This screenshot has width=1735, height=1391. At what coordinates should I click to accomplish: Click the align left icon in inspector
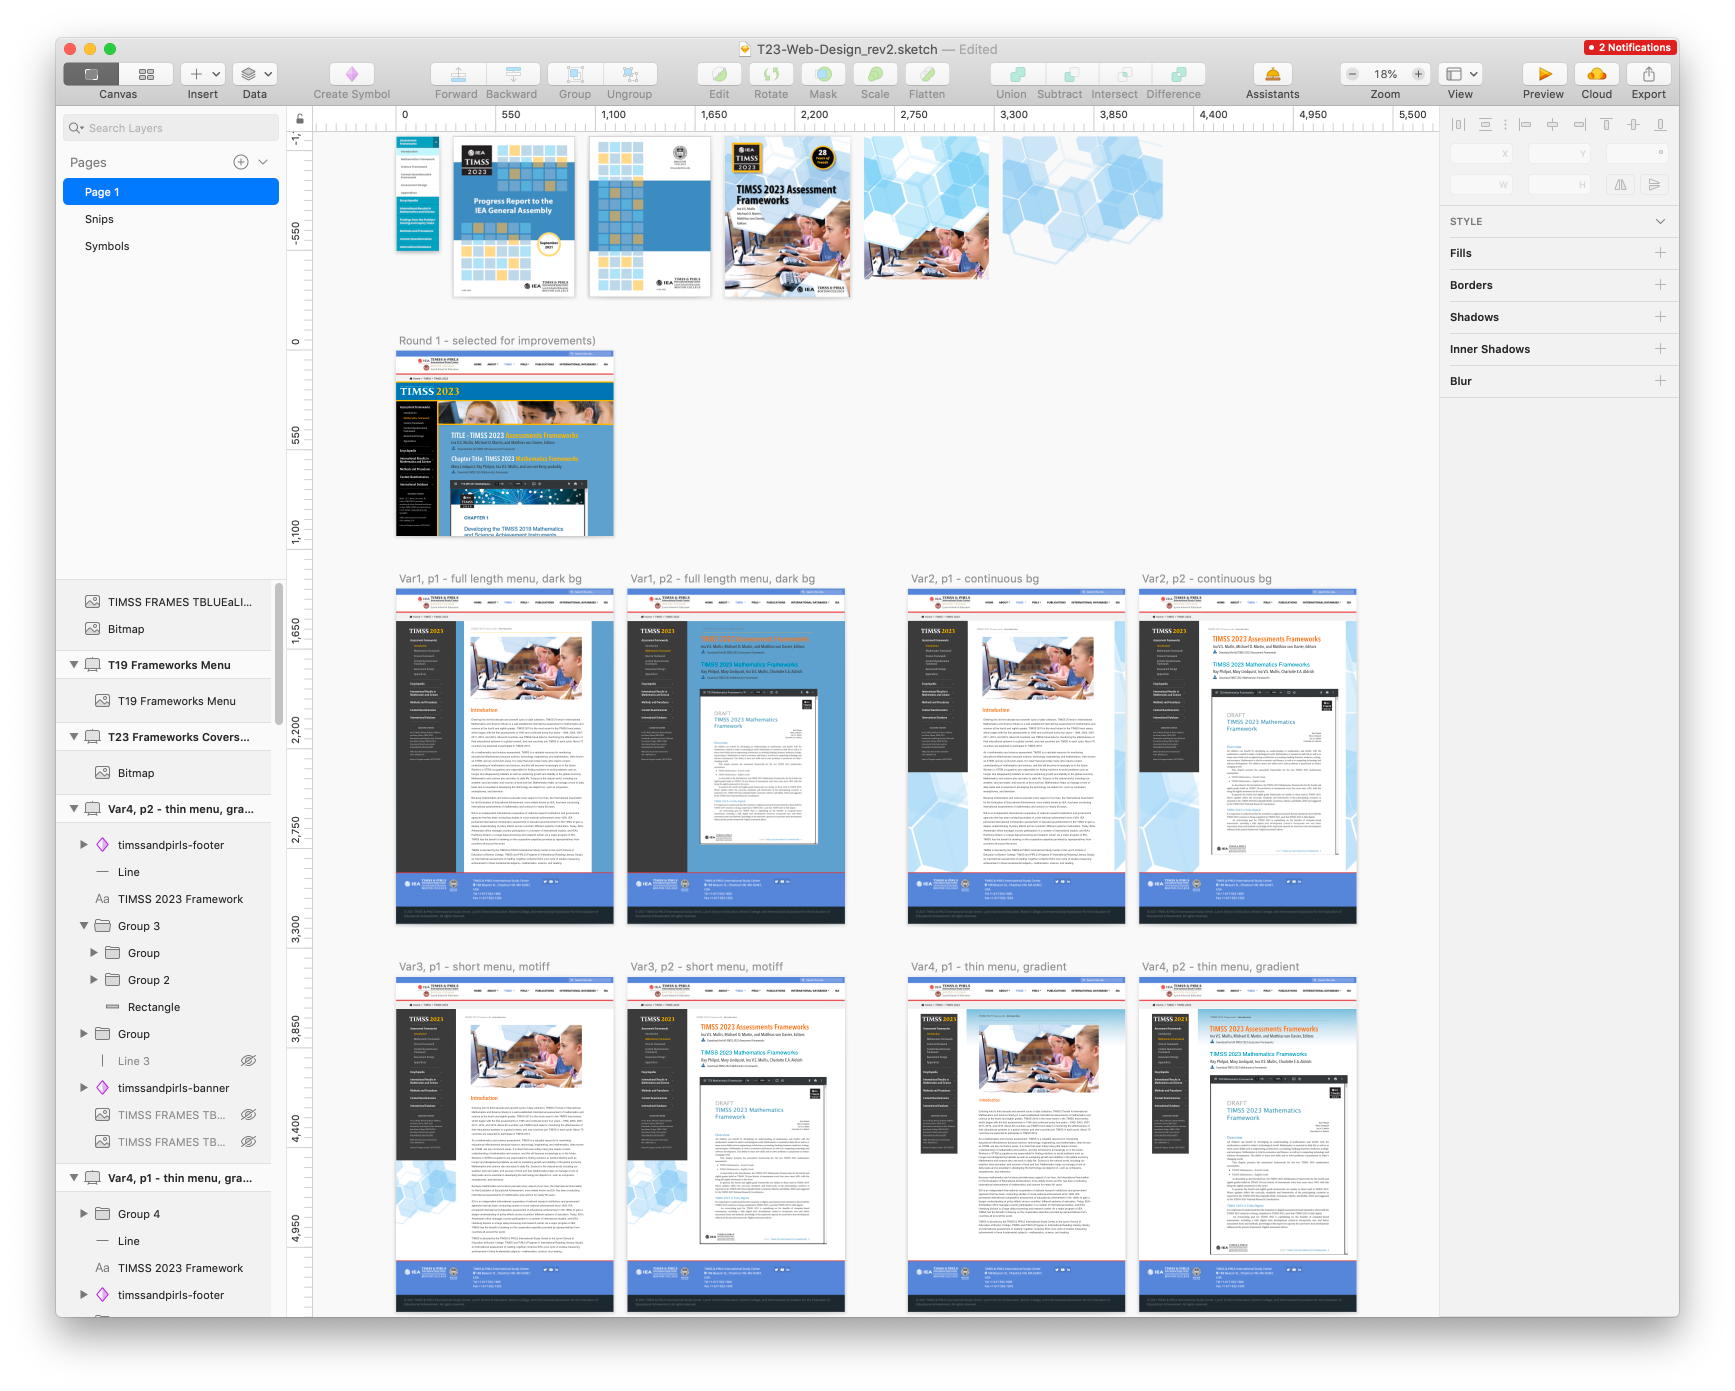1525,125
